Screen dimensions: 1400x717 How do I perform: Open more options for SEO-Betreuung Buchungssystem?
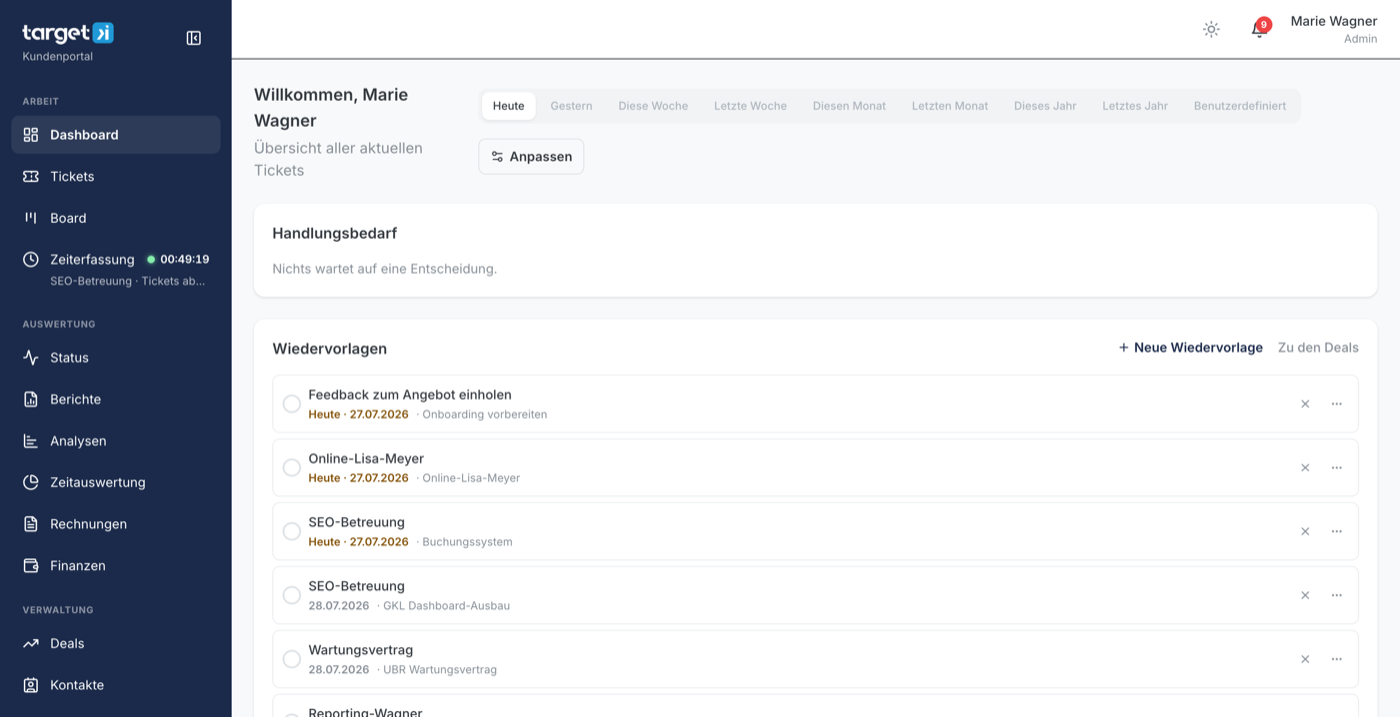point(1337,532)
